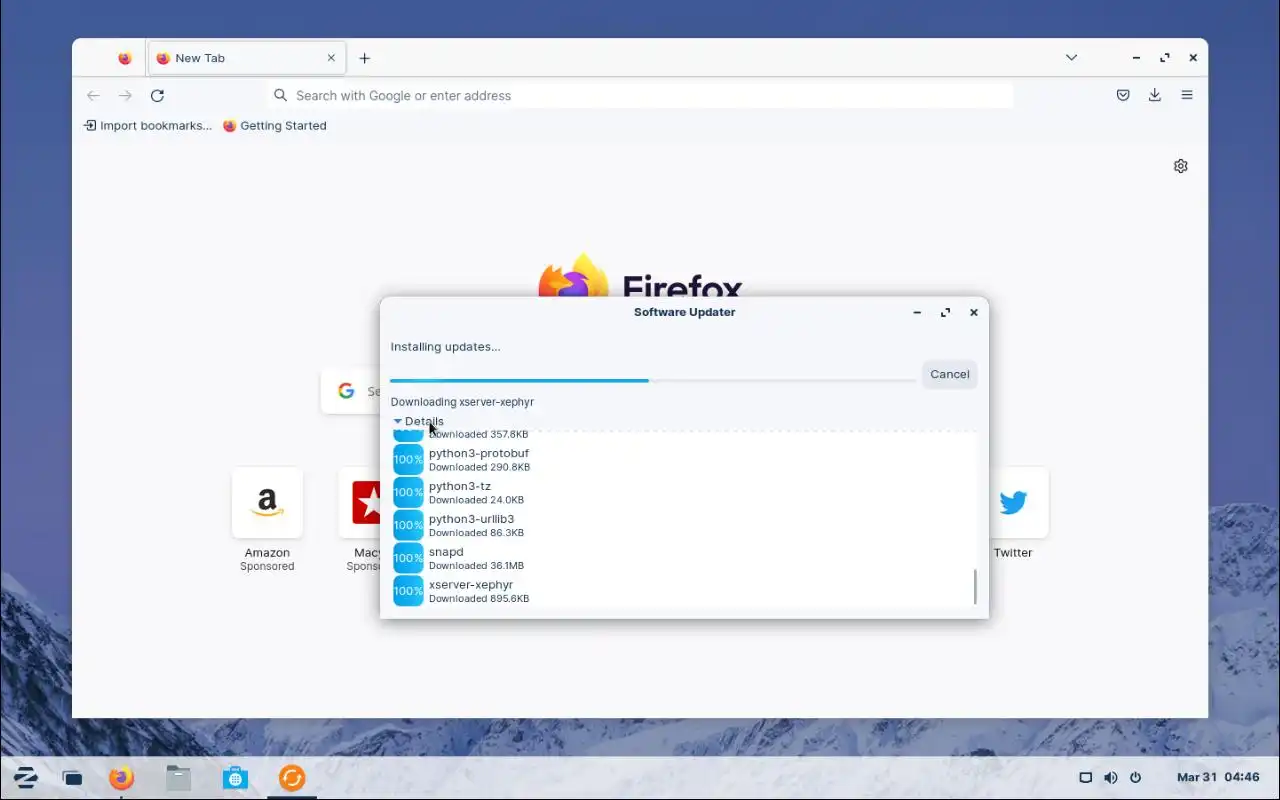Click the details list scrollbar
This screenshot has height=800, width=1280.
(975, 587)
